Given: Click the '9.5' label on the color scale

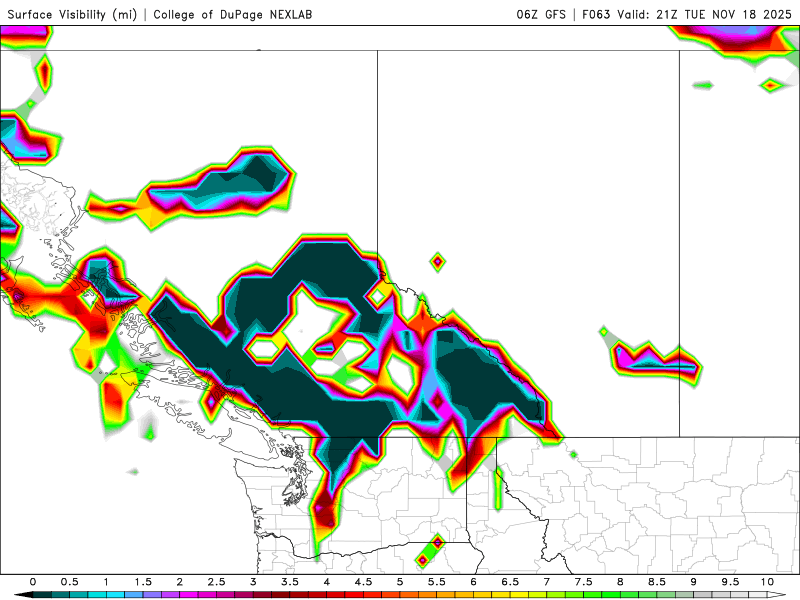Looking at the screenshot, I should [x=731, y=582].
